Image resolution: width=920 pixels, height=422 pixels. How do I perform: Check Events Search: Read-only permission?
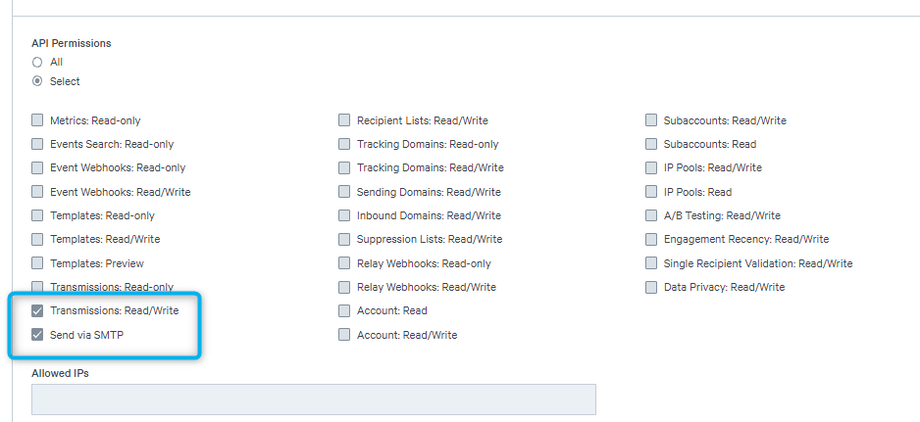[38, 144]
